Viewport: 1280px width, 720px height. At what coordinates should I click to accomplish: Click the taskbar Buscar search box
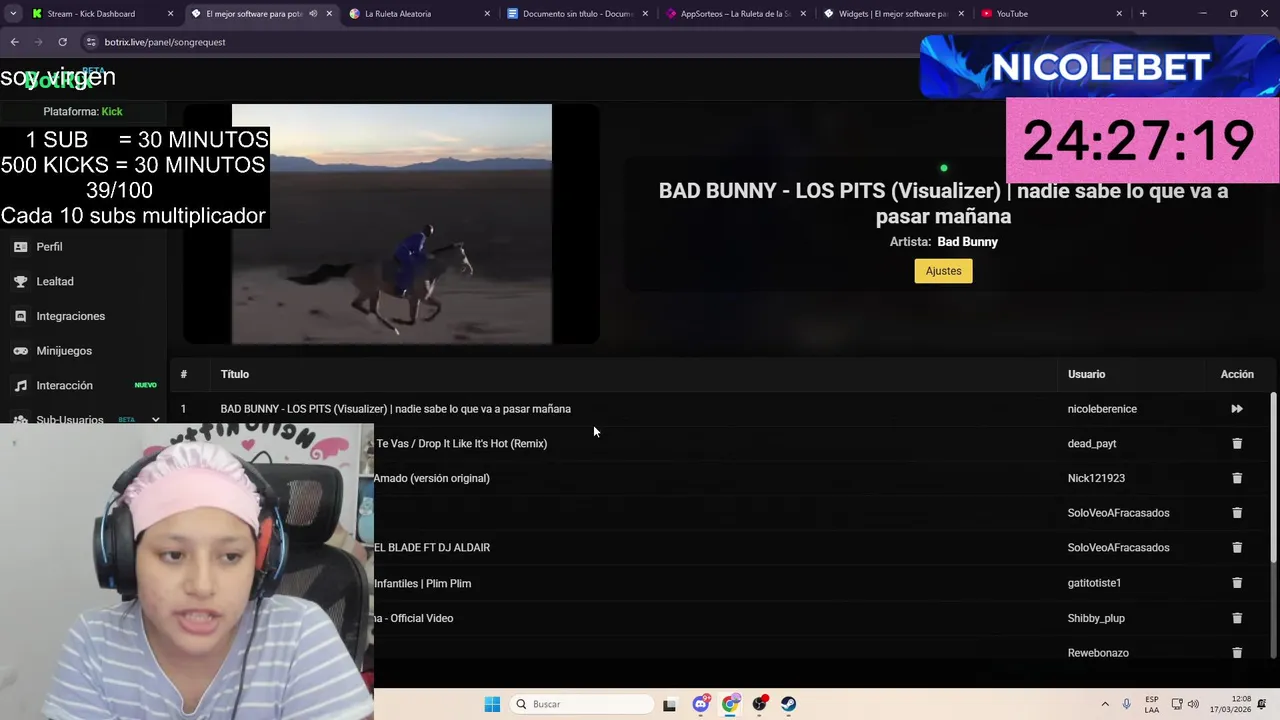tap(582, 704)
